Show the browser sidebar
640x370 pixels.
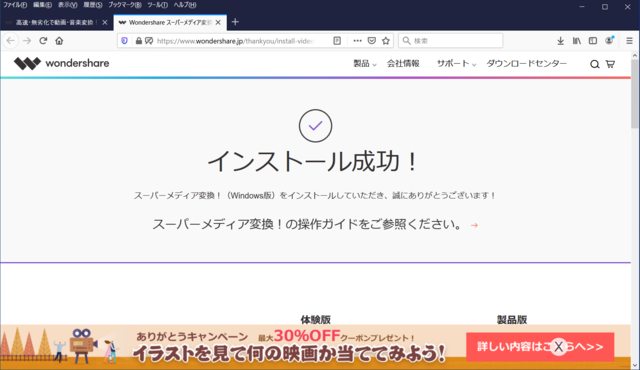click(x=593, y=41)
